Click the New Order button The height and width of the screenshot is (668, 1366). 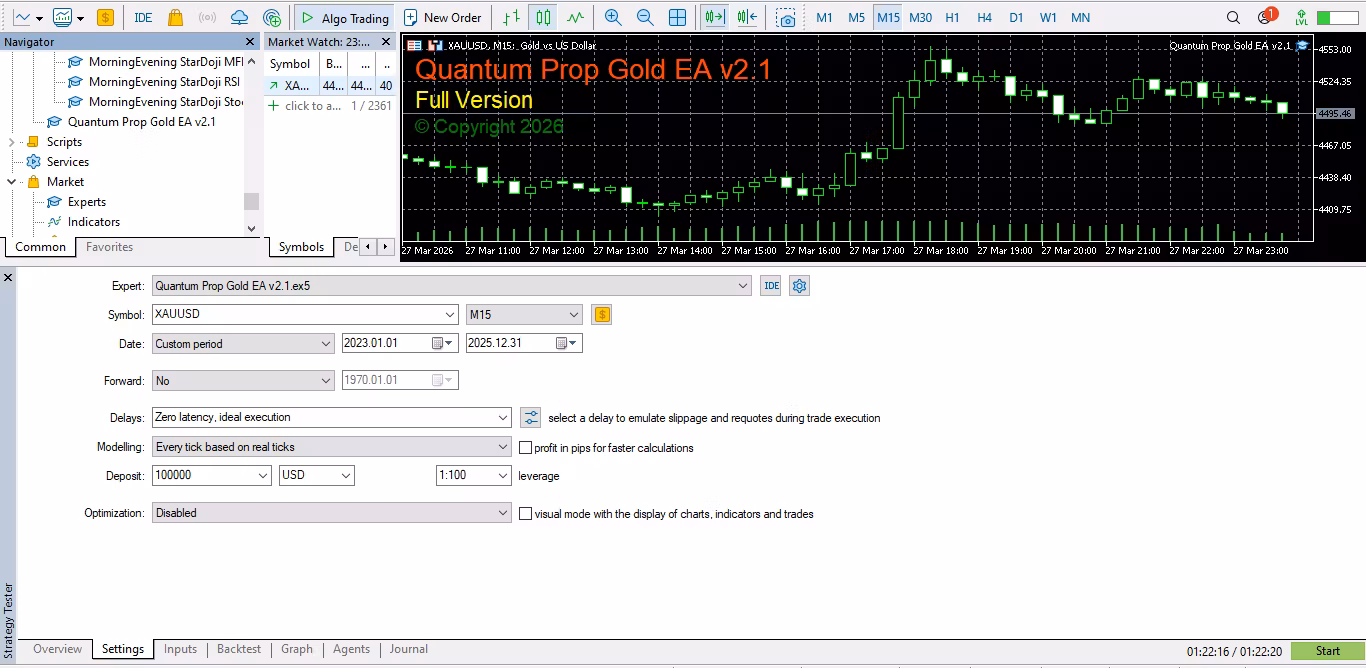[x=443, y=17]
